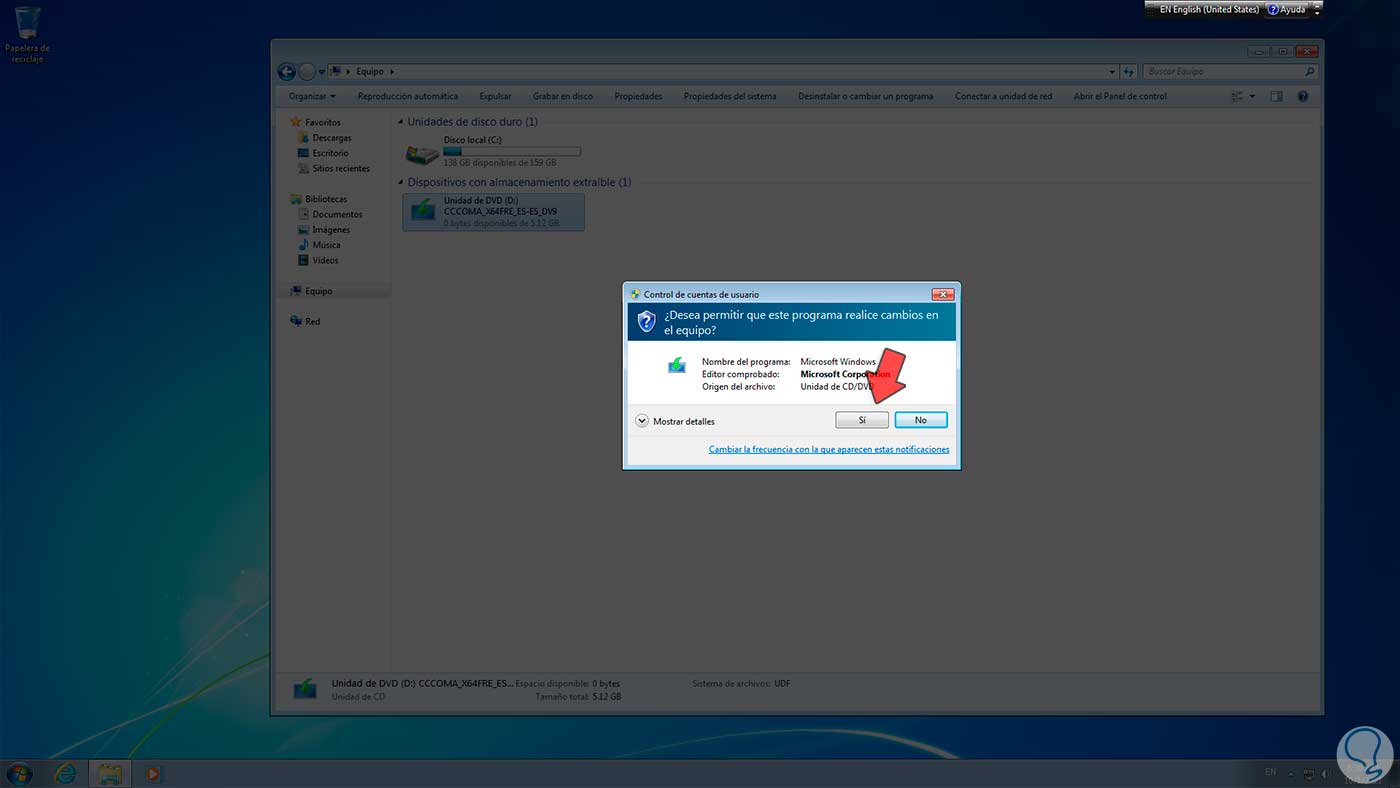Select the Unidad de DVD (D:) drive icon

point(422,211)
